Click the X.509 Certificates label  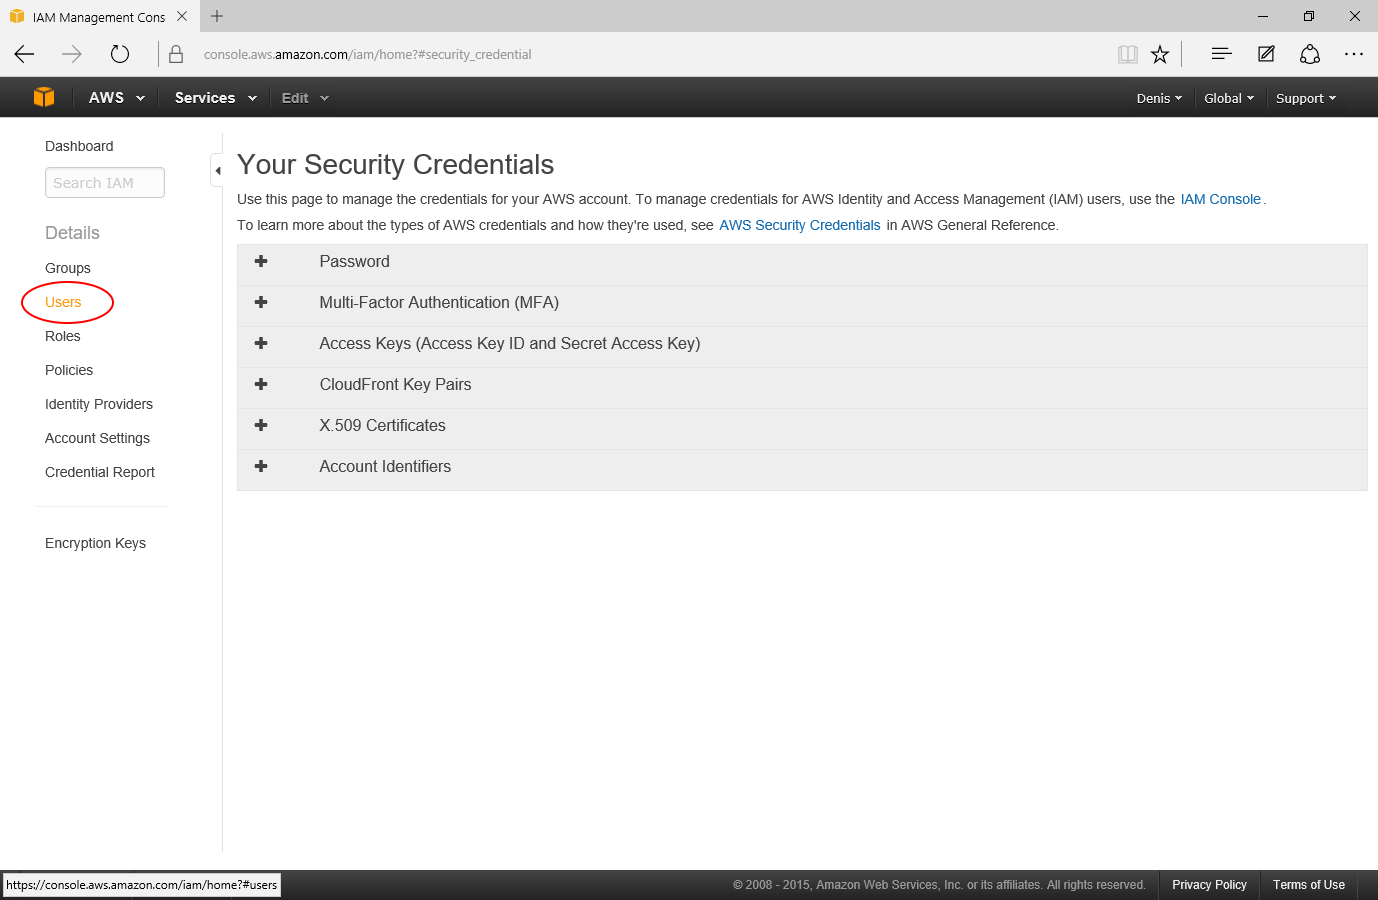click(x=382, y=425)
